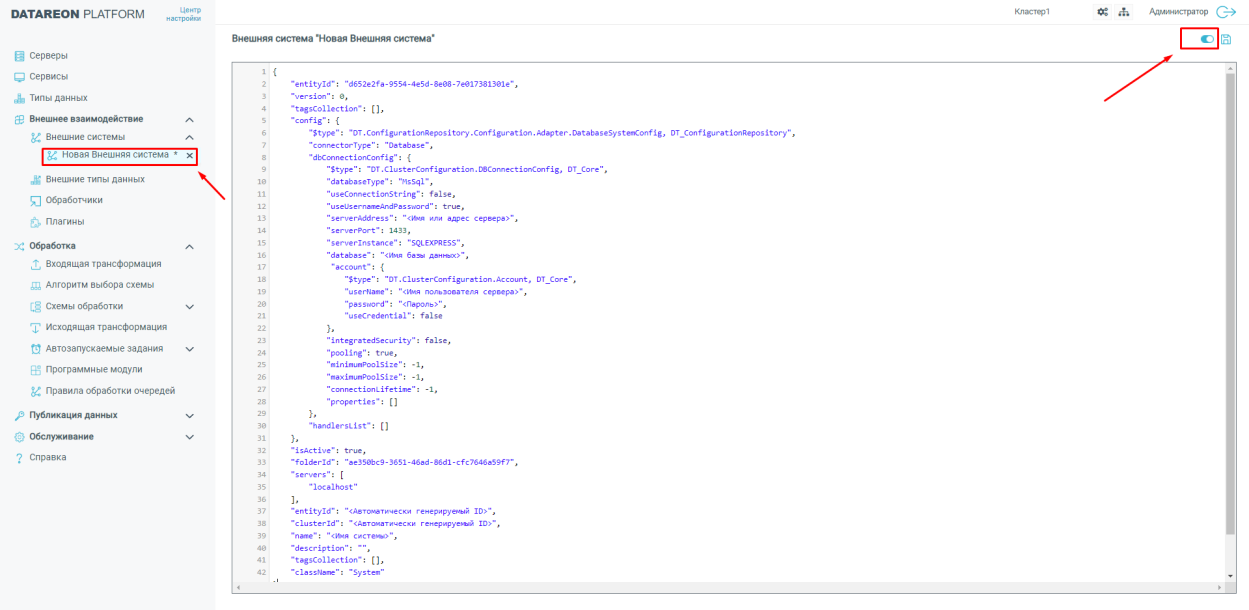Click the Автозапускаемые задания clock icon
Image resolution: width=1249 pixels, height=610 pixels.
(x=36, y=349)
